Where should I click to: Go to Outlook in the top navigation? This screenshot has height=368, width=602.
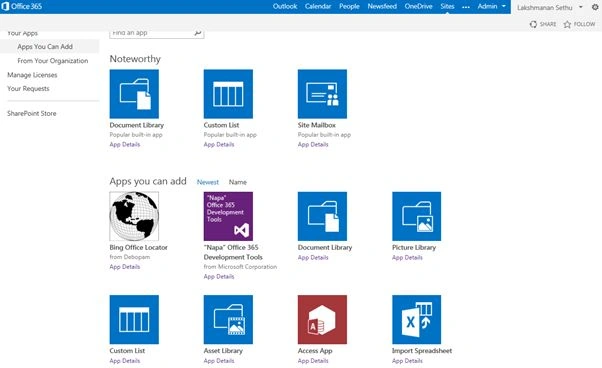click(x=285, y=6)
